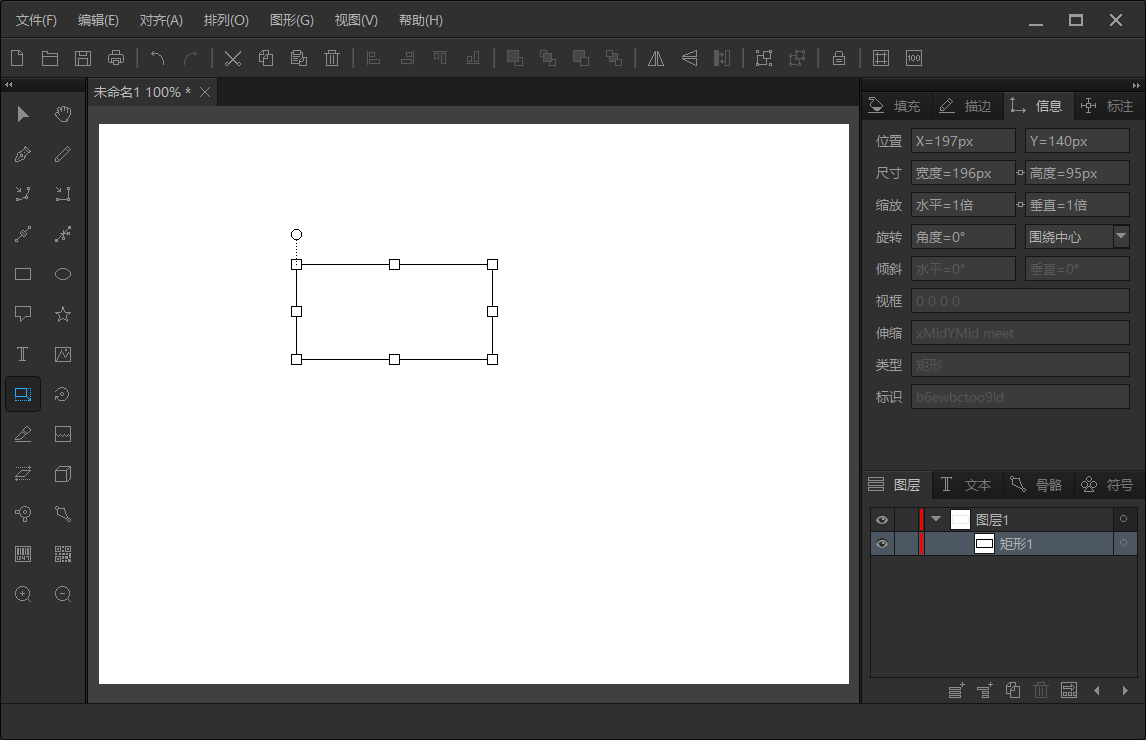Open the 图形(G) menu
1146x740 pixels.
coord(291,20)
